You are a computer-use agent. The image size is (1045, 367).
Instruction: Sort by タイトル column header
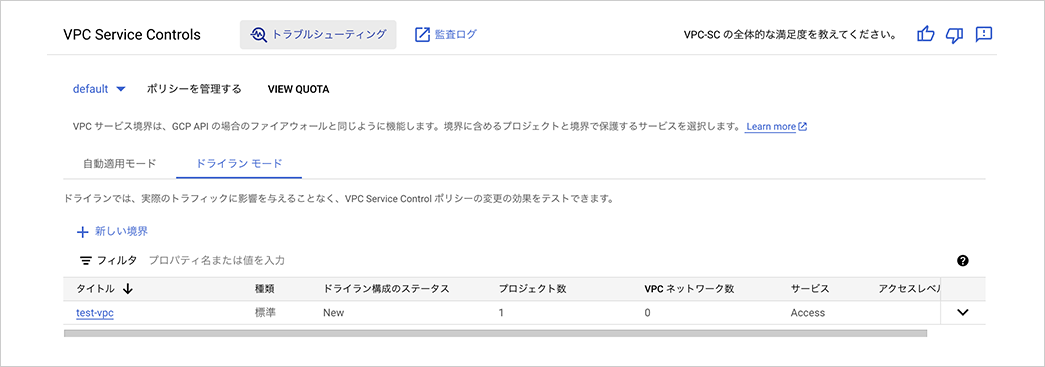(x=105, y=289)
